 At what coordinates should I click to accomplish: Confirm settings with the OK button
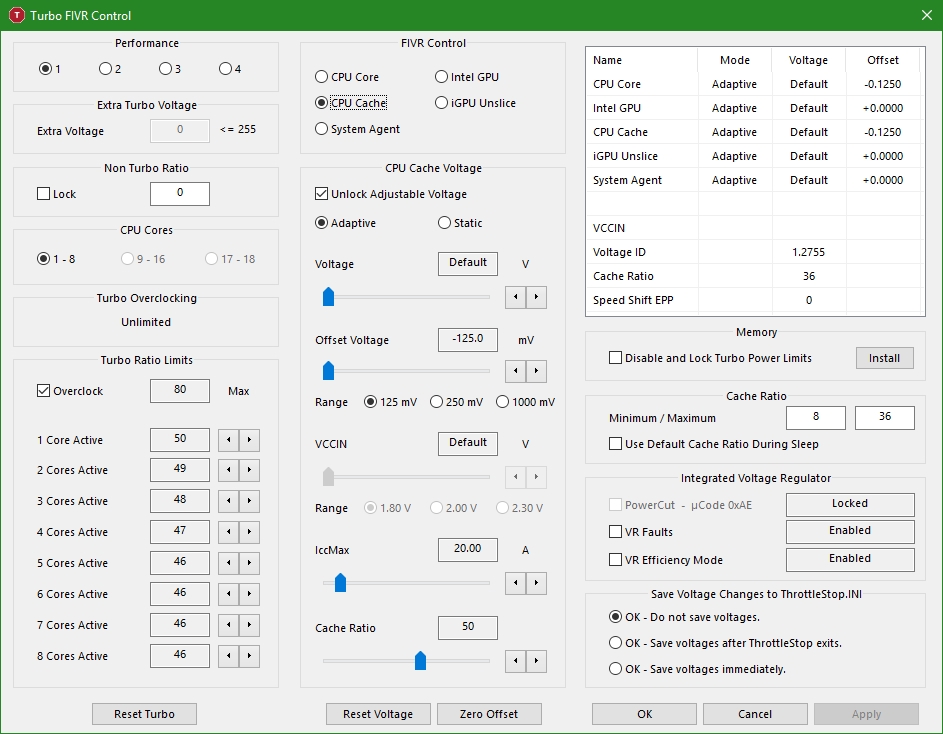(x=644, y=714)
